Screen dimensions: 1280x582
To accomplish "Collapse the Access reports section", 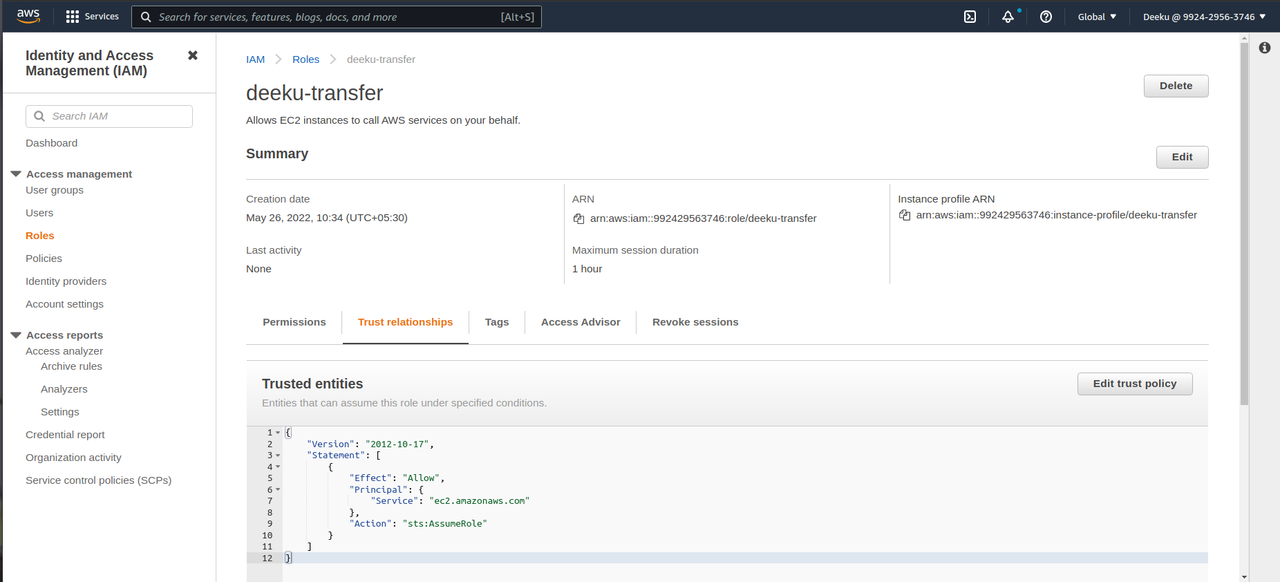I will [16, 335].
